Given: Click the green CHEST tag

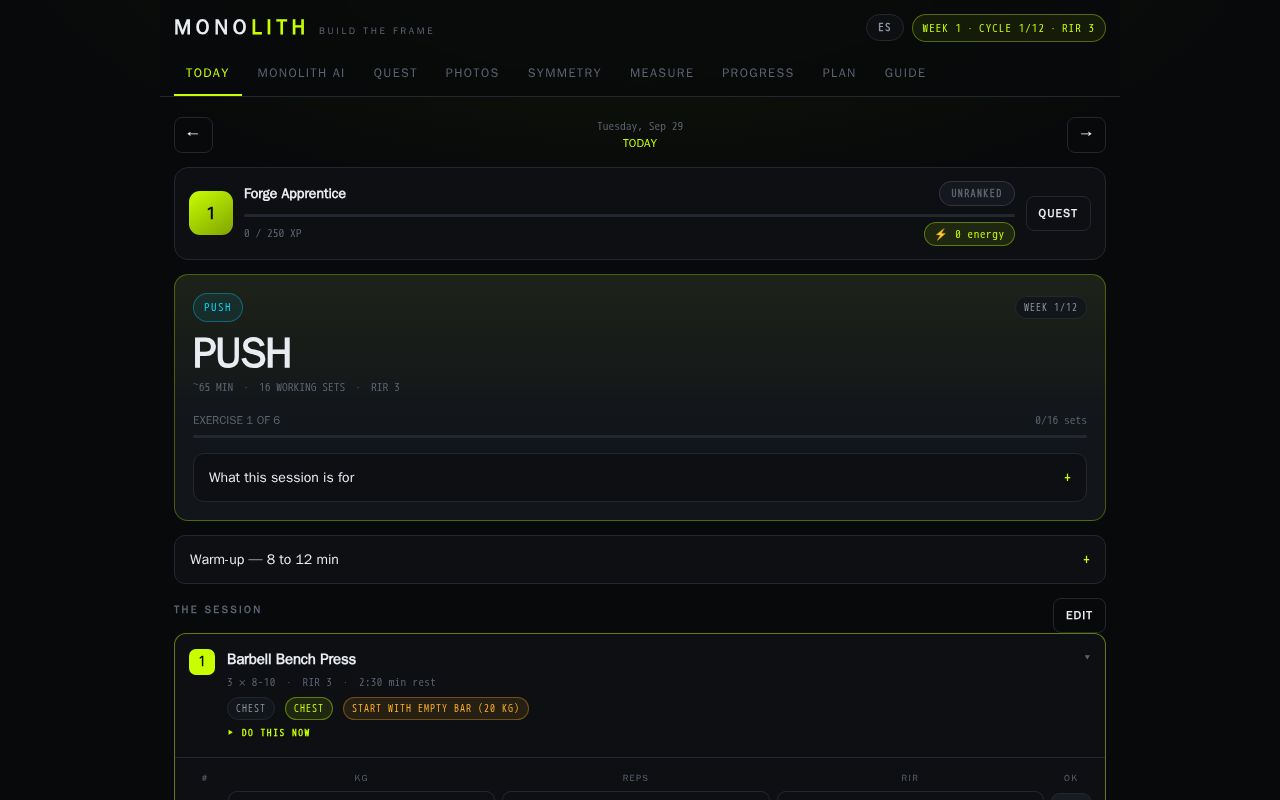Looking at the screenshot, I should pos(309,708).
